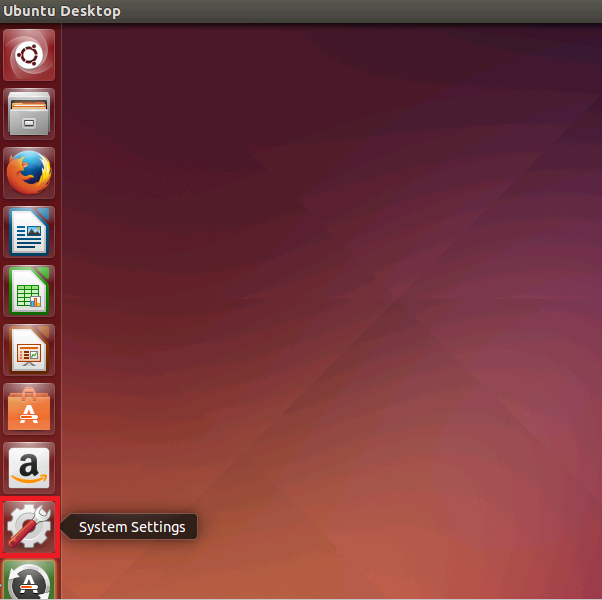Open Ubuntu Software Center
Image resolution: width=602 pixels, height=600 pixels.
coord(29,409)
